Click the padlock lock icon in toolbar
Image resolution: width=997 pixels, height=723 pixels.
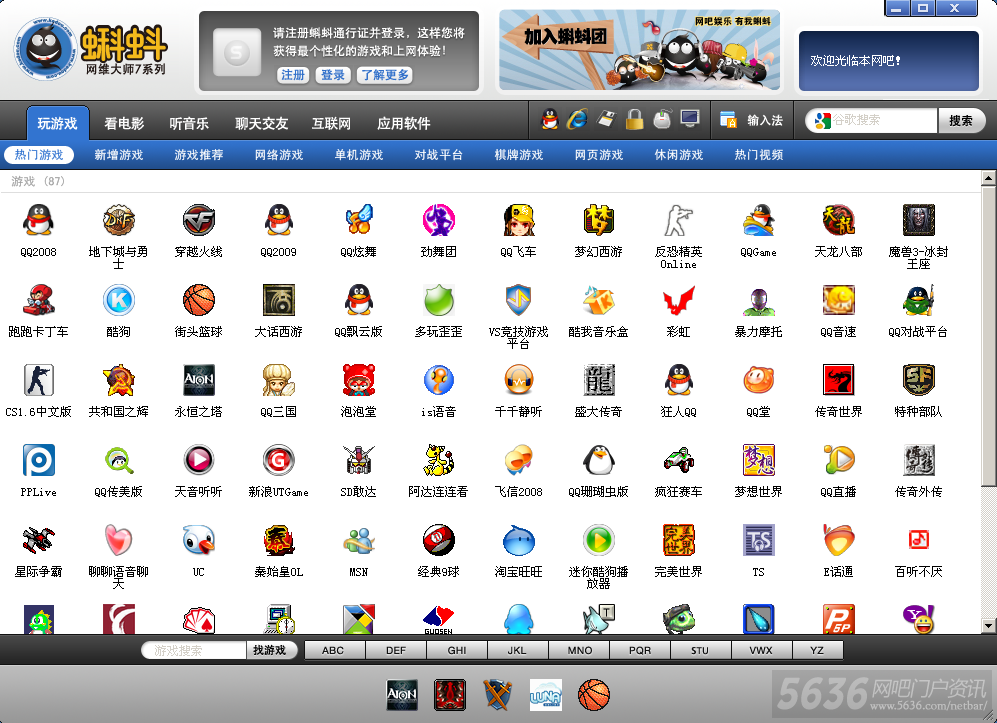click(634, 119)
